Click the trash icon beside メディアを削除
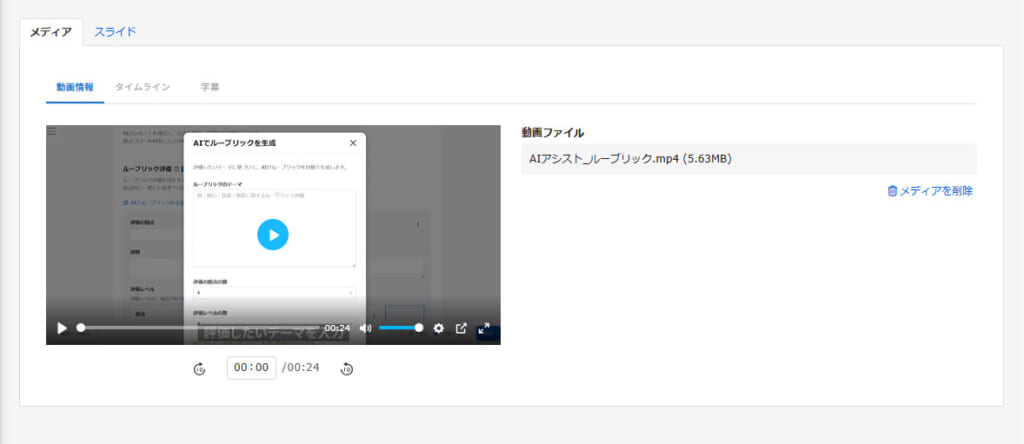Image resolution: width=1024 pixels, height=444 pixels. [892, 191]
